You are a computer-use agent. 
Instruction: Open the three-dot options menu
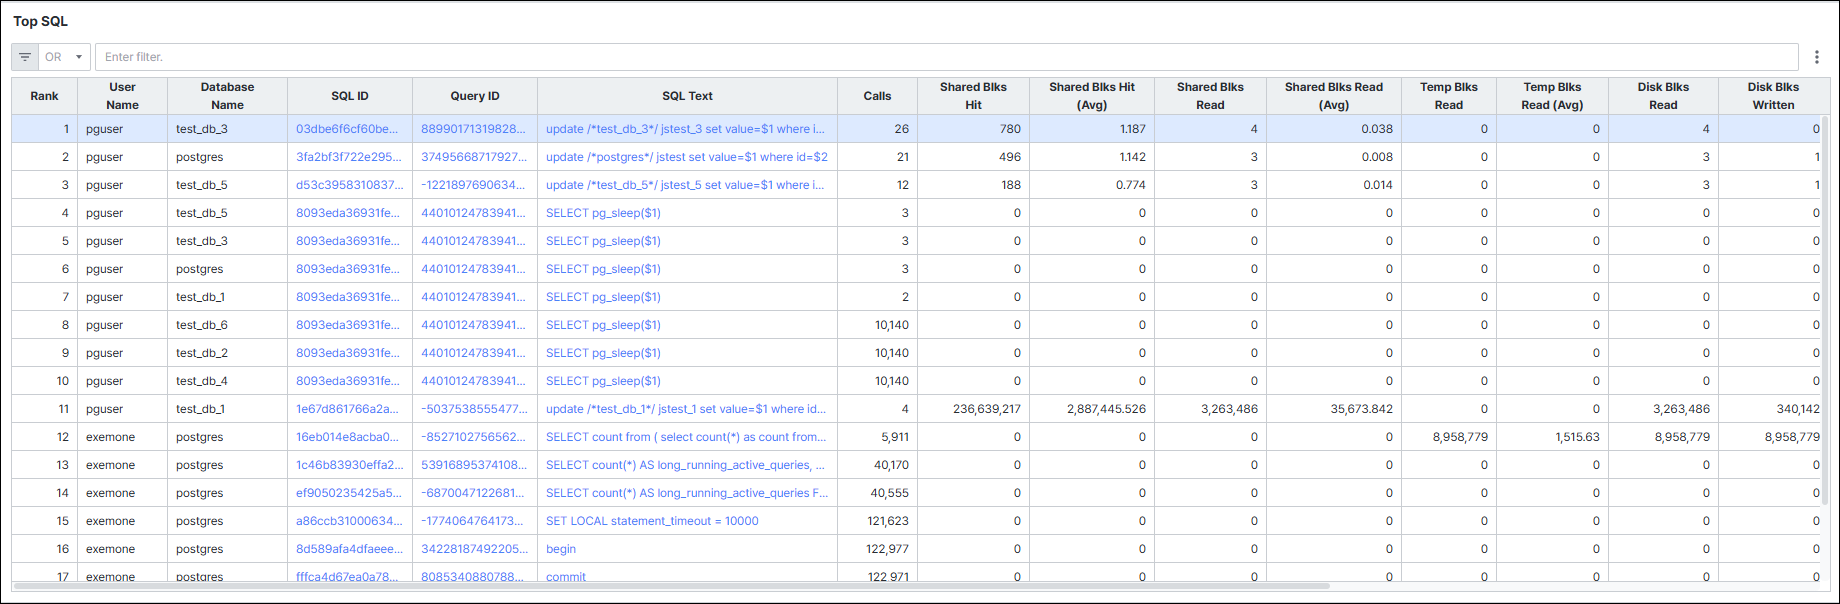pyautogui.click(x=1817, y=57)
